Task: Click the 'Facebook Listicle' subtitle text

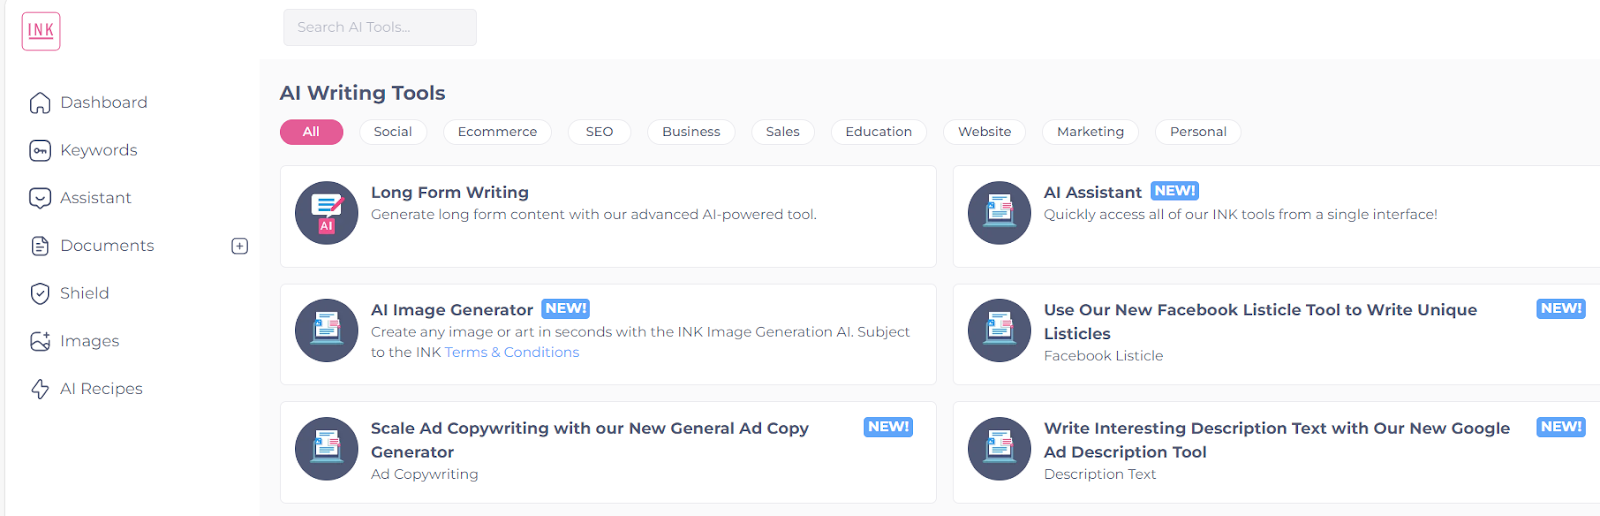Action: coord(1104,356)
